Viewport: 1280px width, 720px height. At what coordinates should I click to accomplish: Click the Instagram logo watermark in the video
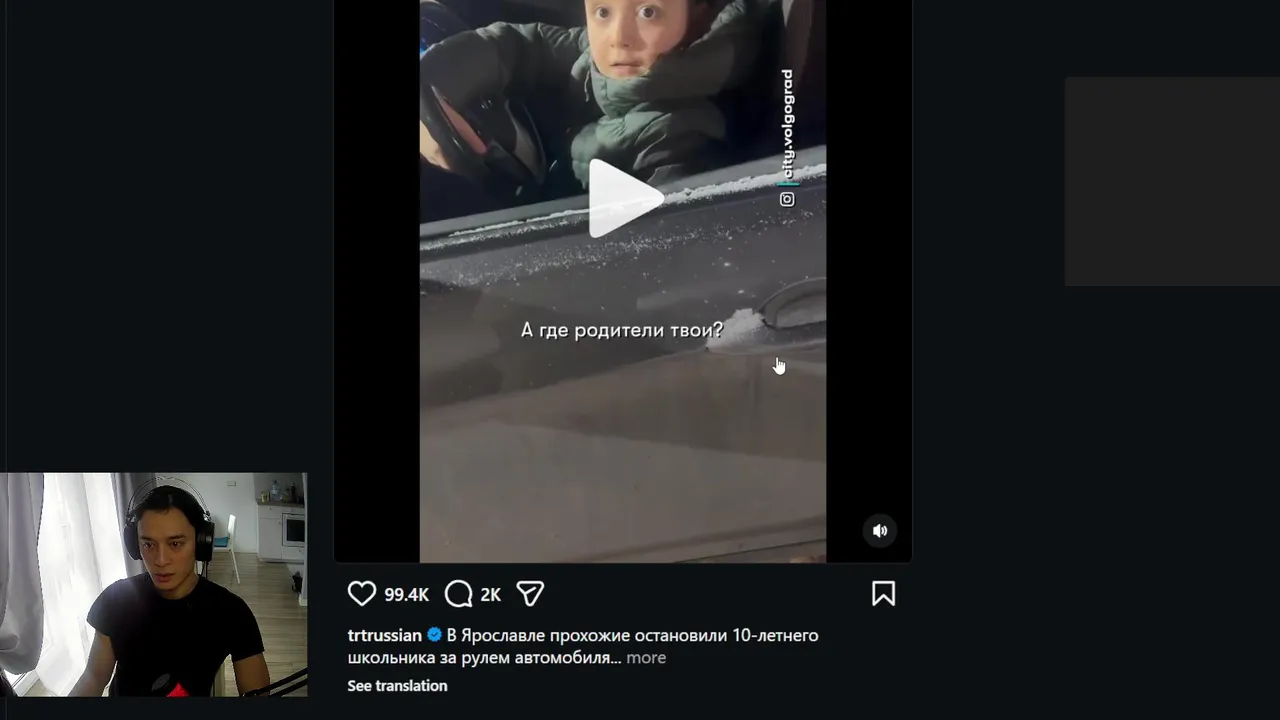point(787,199)
